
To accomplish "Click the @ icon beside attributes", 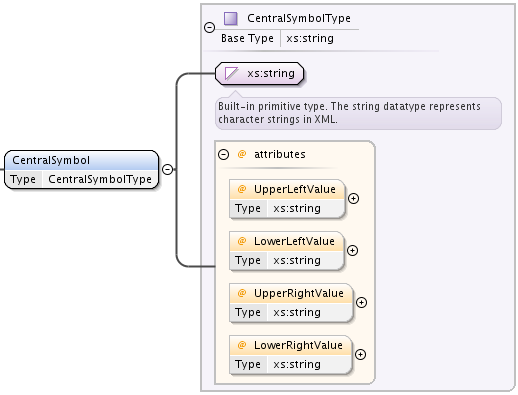I will click(242, 154).
